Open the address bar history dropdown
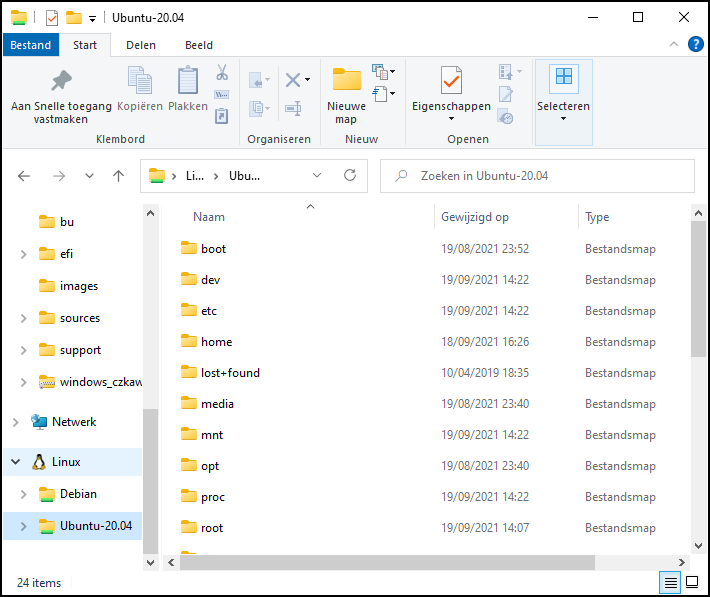 [317, 175]
